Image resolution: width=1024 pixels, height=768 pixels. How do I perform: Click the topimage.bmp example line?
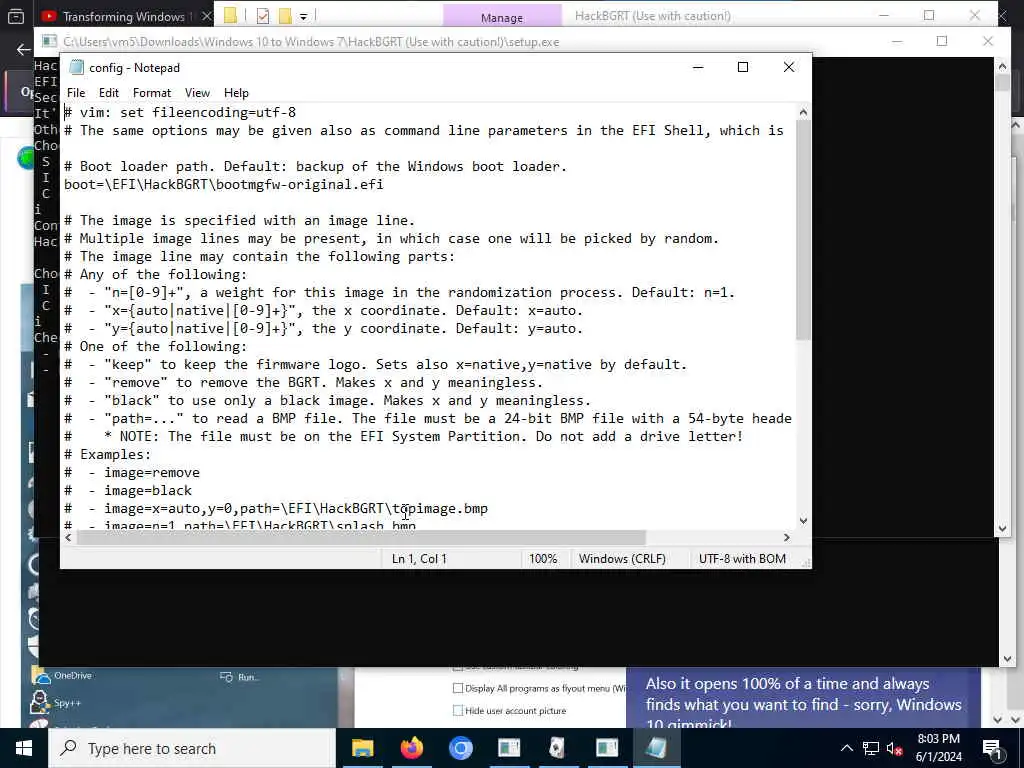click(x=276, y=508)
